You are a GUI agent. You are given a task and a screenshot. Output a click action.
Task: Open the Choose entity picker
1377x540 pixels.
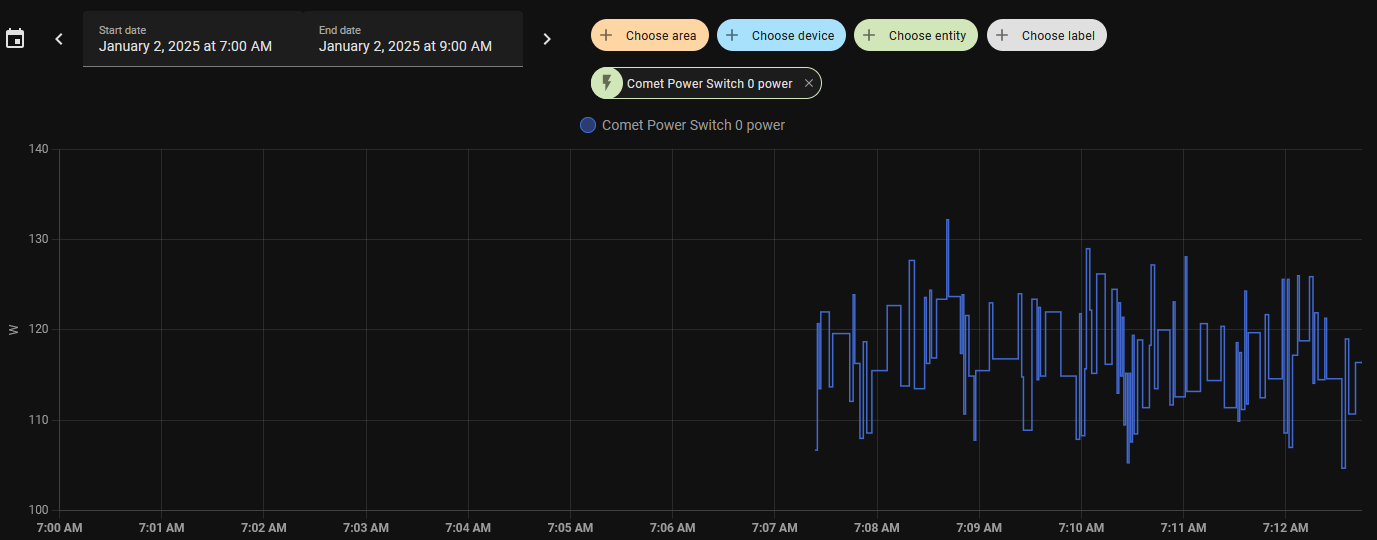[927, 36]
